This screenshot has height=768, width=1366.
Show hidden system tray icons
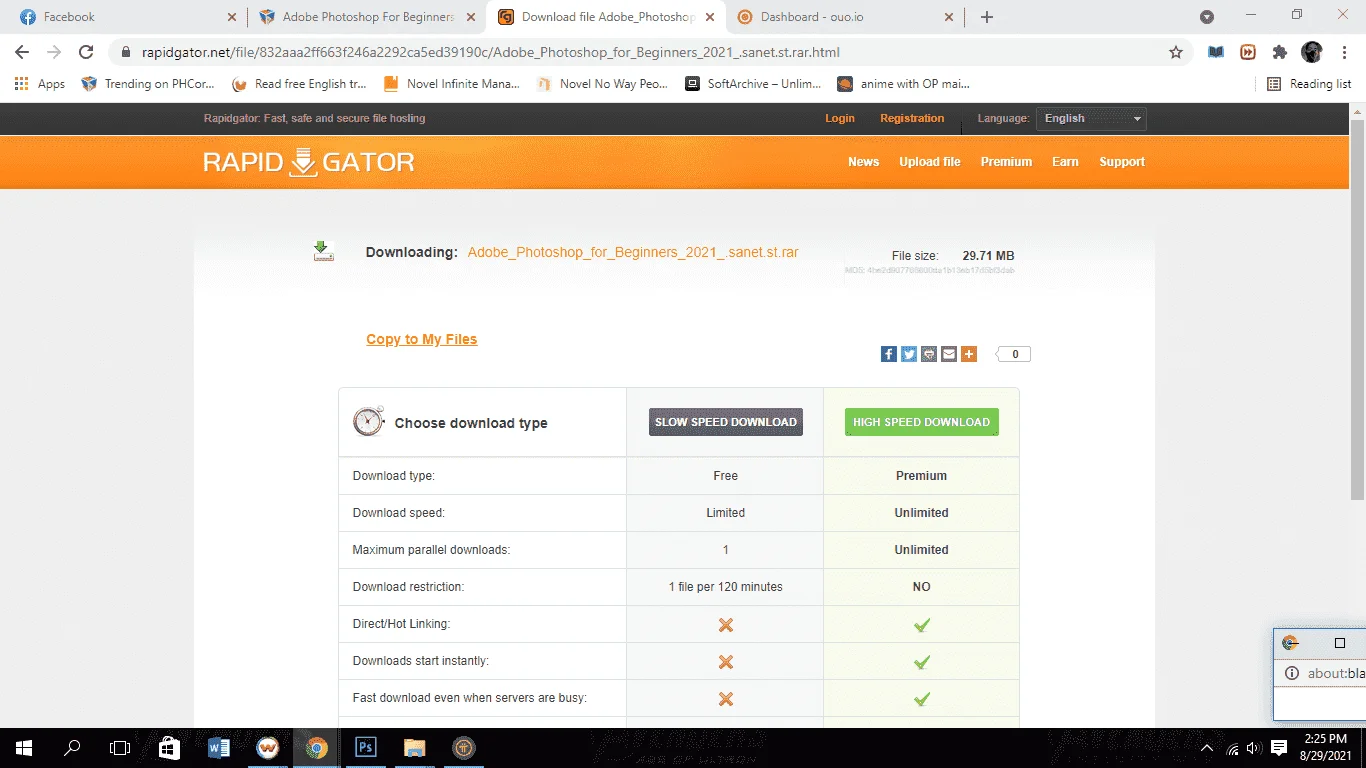1207,748
